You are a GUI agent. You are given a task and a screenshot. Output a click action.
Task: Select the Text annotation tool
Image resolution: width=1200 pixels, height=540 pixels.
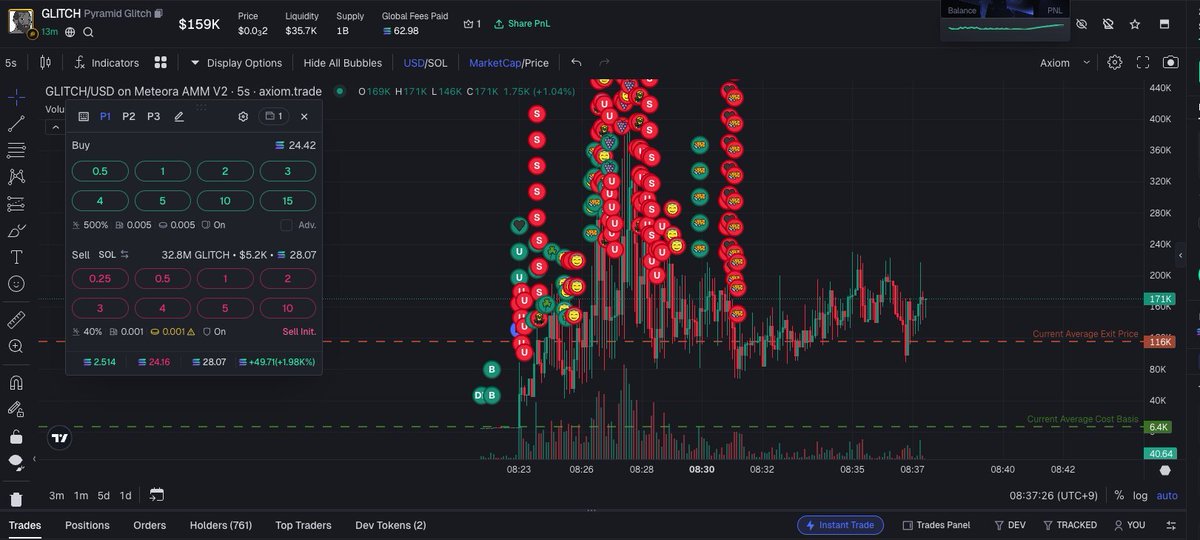click(16, 257)
